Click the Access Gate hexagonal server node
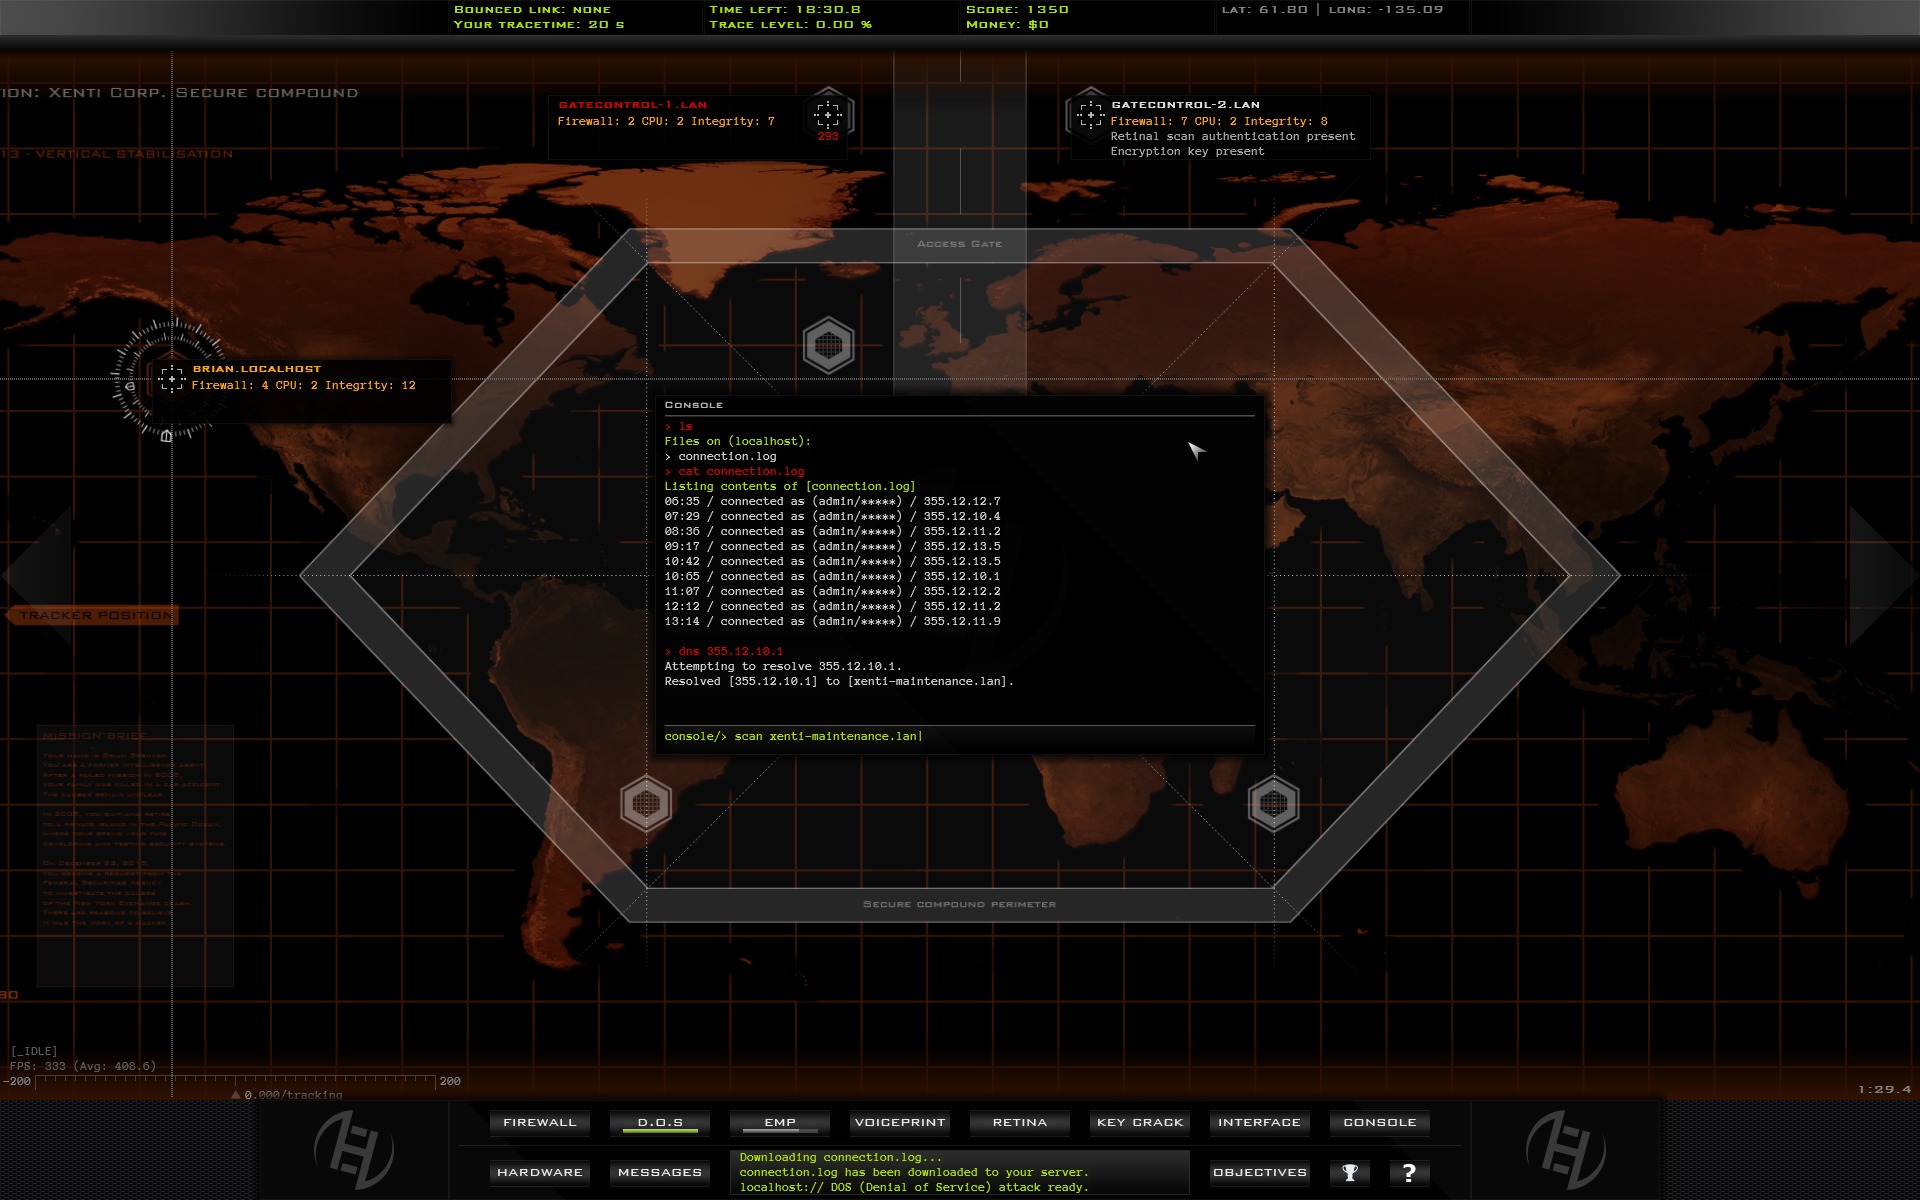Screen dimensions: 1920x1200 (828, 344)
